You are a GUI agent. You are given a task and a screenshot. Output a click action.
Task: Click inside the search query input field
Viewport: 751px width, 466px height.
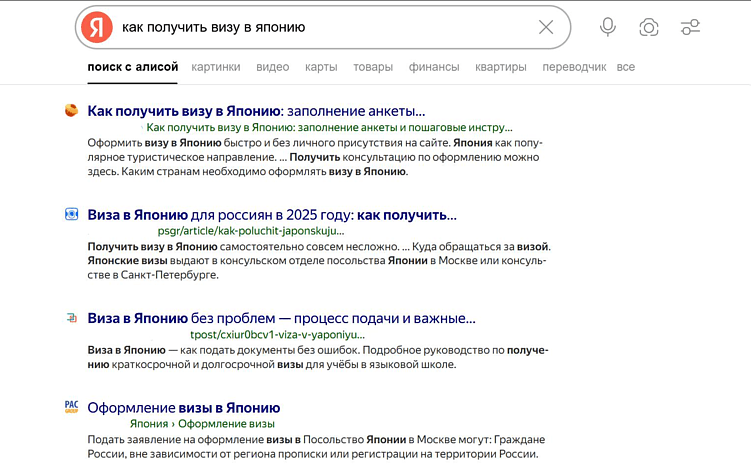(323, 27)
